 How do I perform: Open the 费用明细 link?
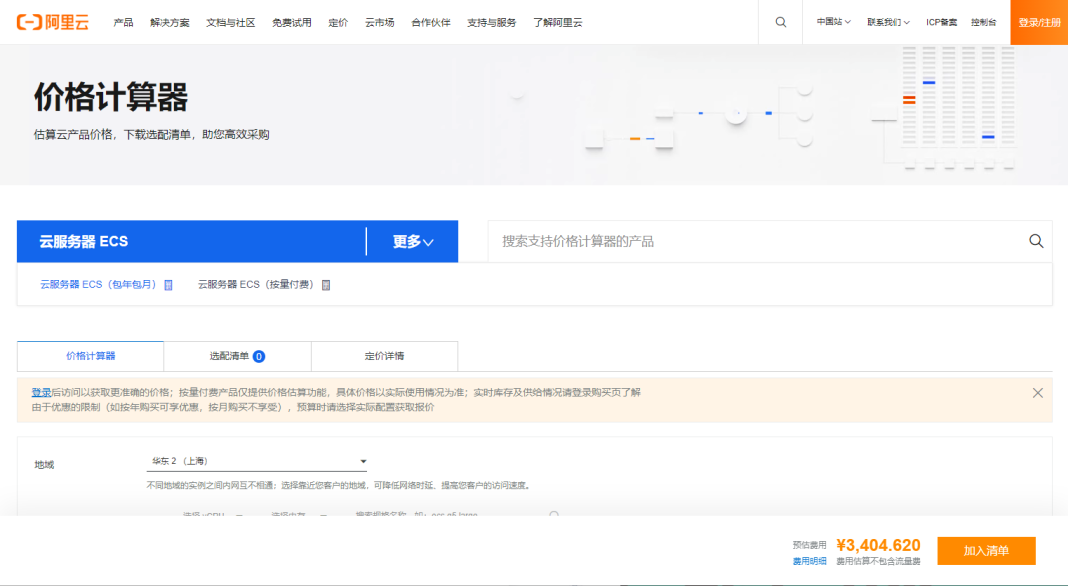(x=809, y=561)
